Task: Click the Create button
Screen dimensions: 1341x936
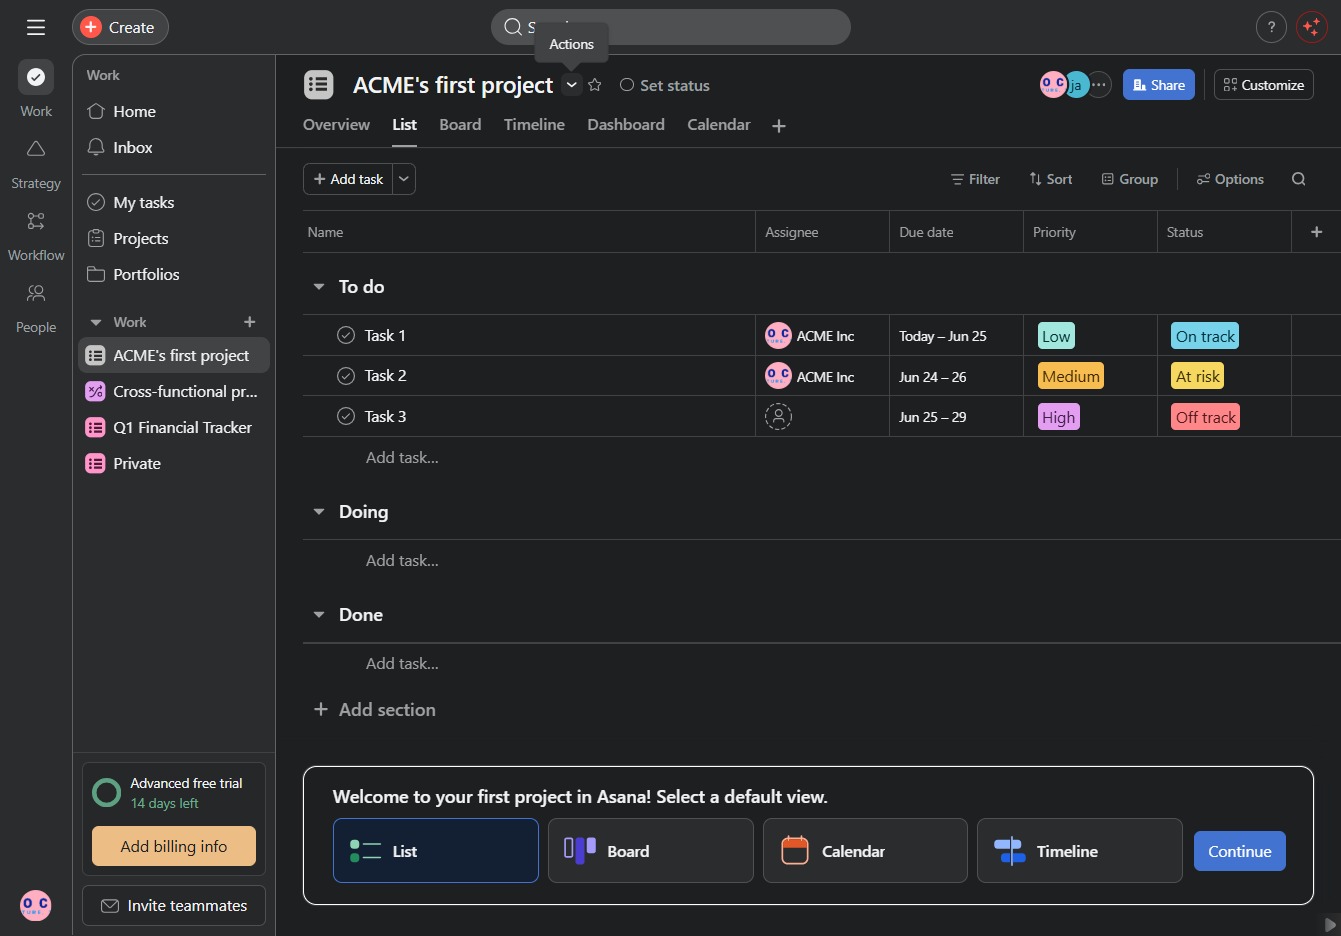Action: tap(120, 27)
